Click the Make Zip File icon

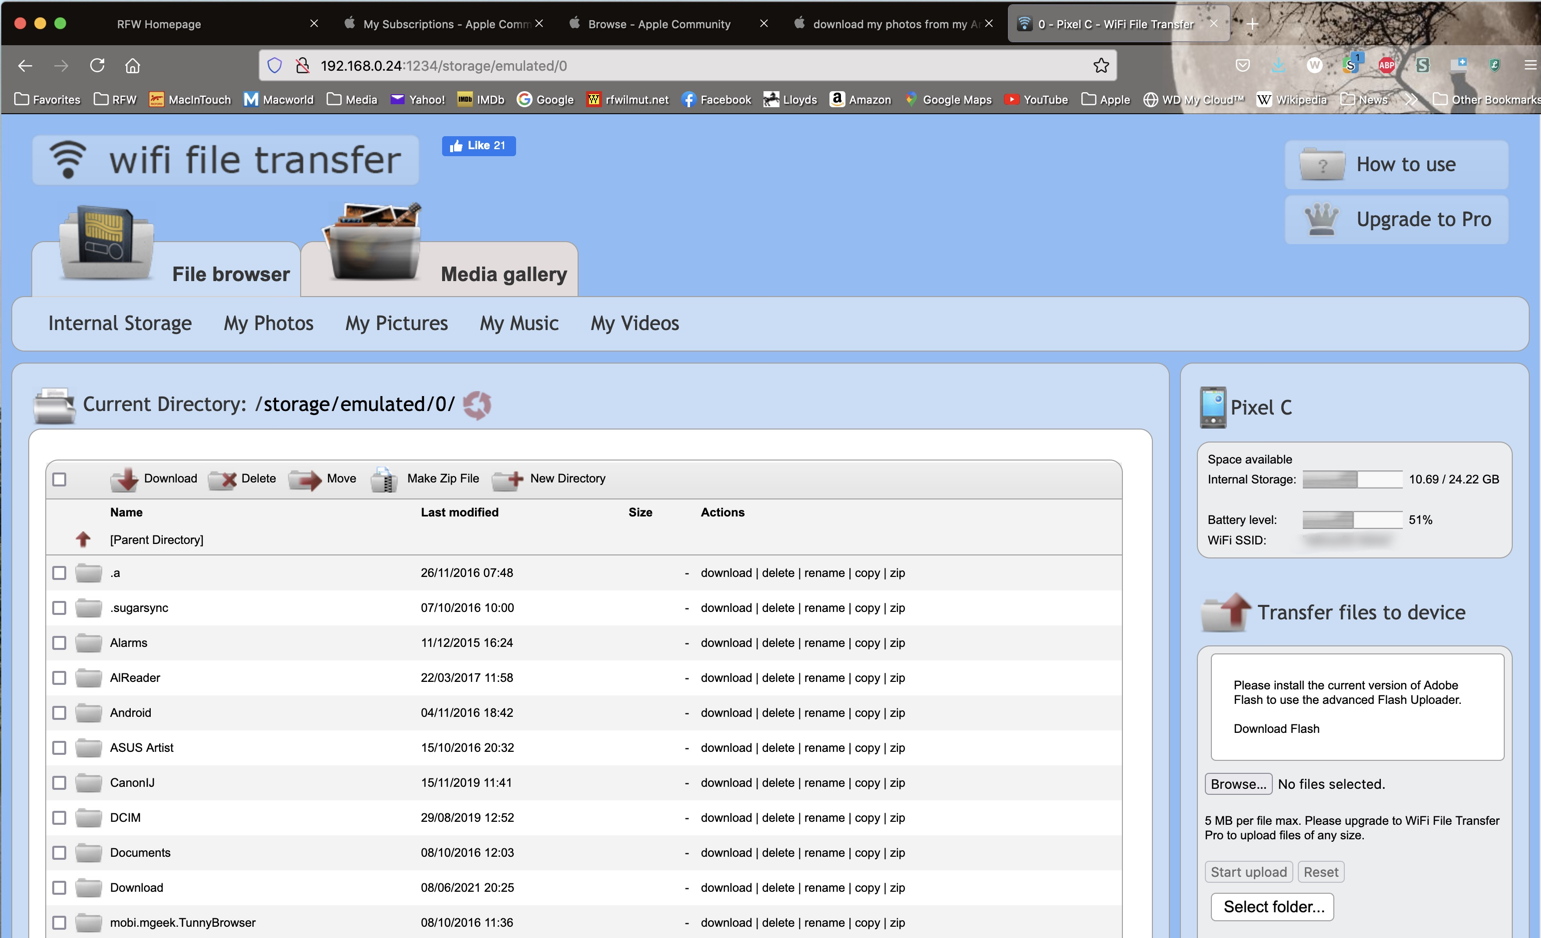384,480
